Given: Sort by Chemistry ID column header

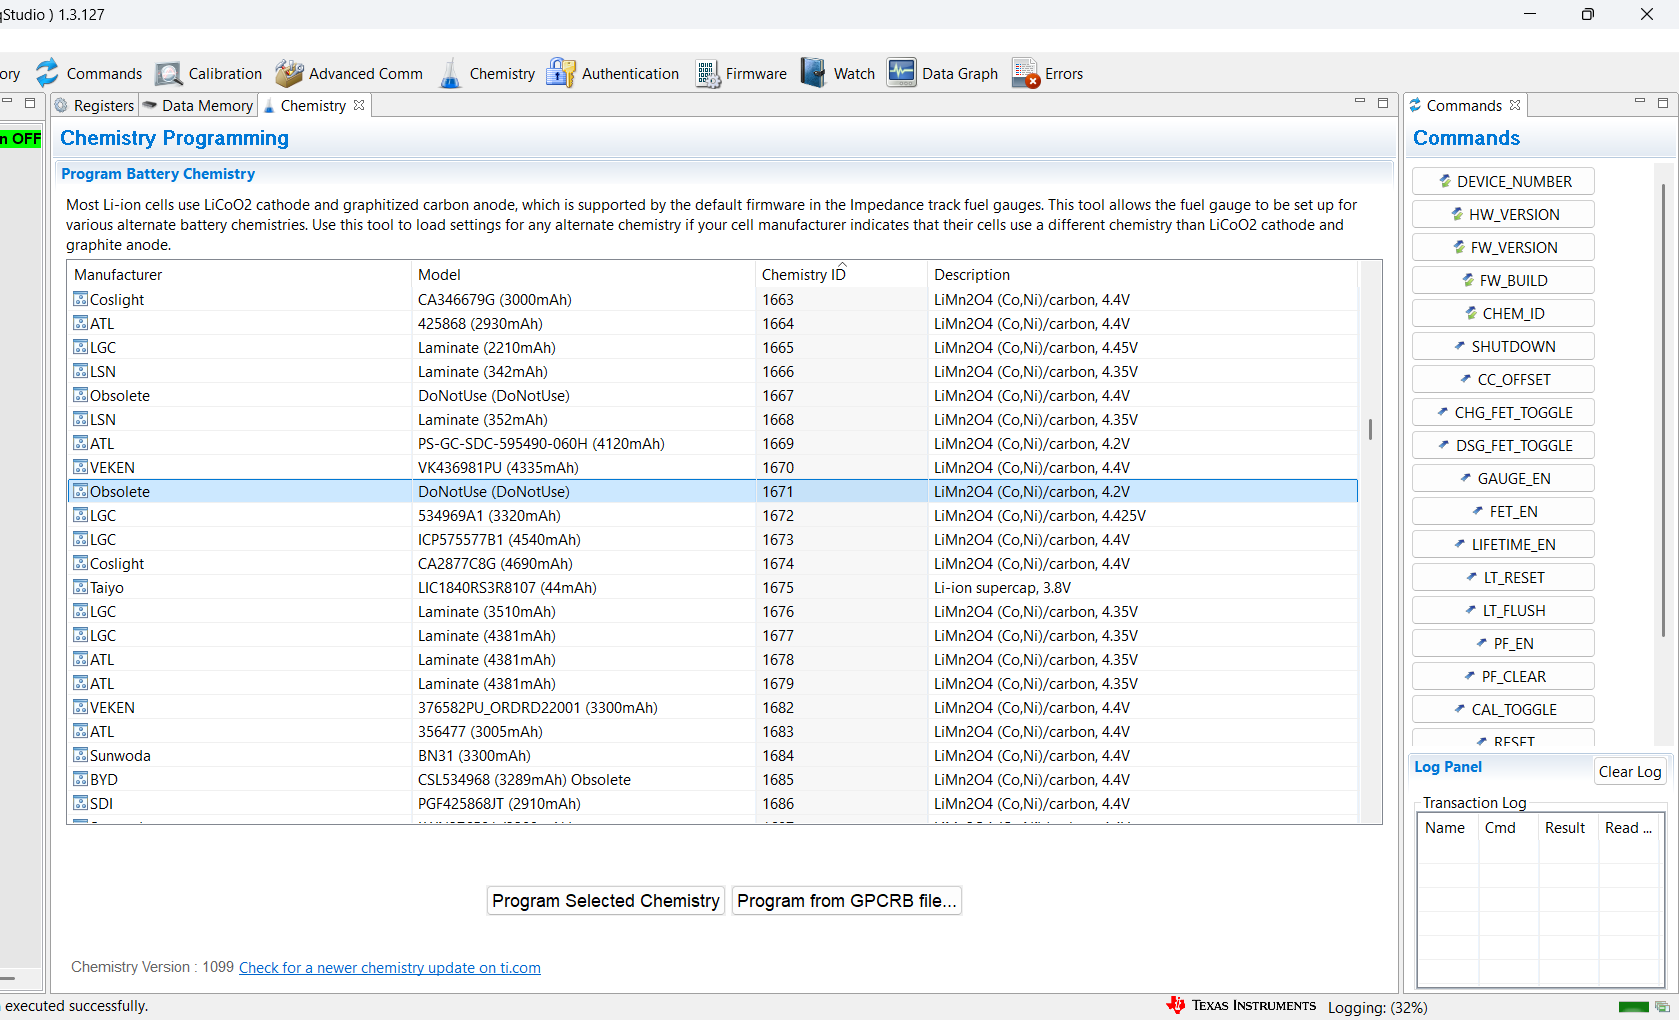Looking at the screenshot, I should click(x=842, y=275).
